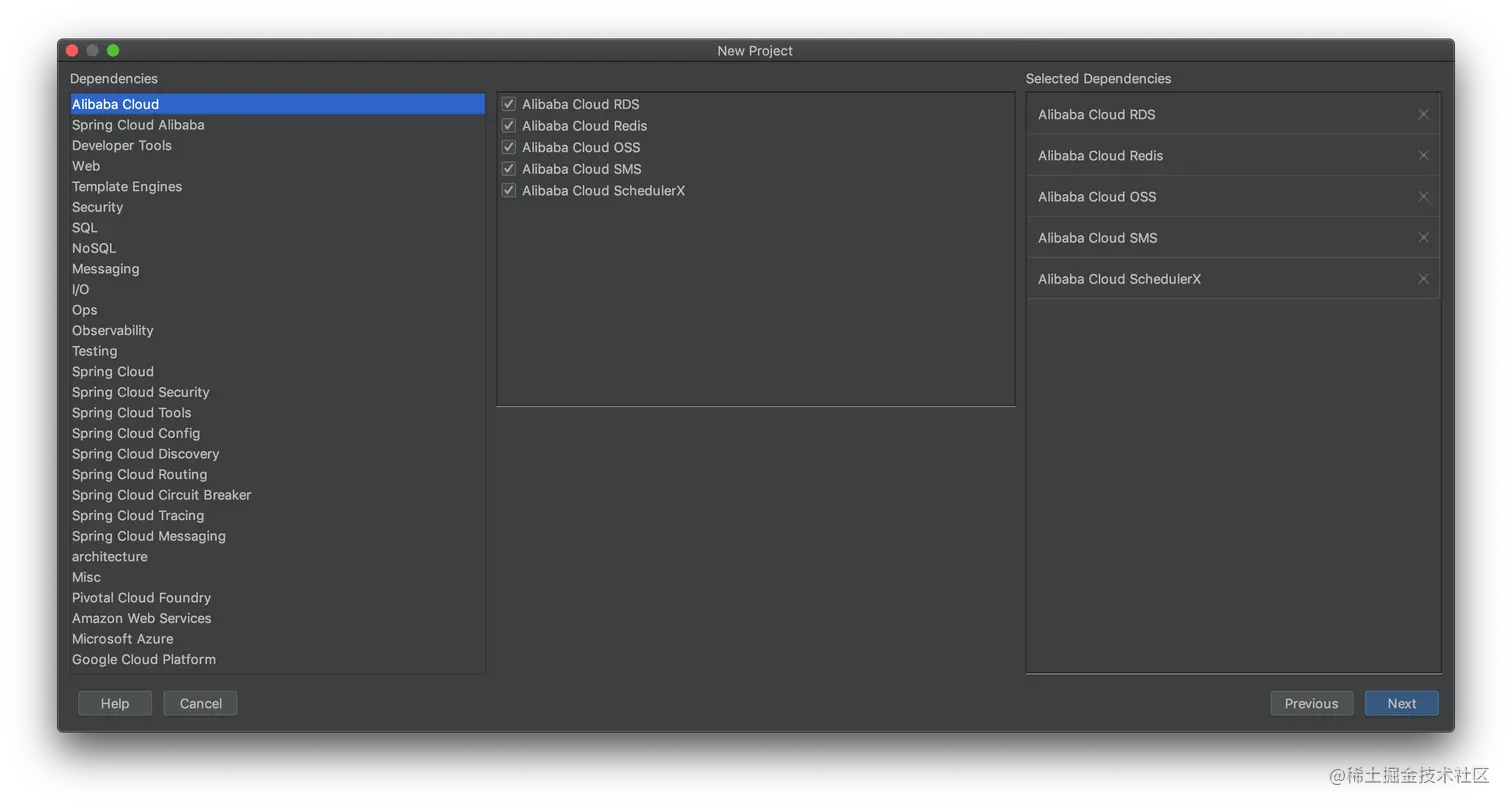Select the Spring Cloud Circuit Breaker category
1512x808 pixels.
point(277,495)
